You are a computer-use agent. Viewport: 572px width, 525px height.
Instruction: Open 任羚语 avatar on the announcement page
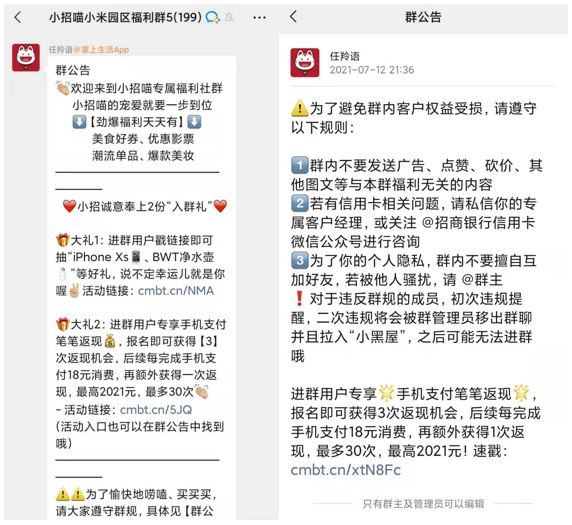[x=305, y=63]
